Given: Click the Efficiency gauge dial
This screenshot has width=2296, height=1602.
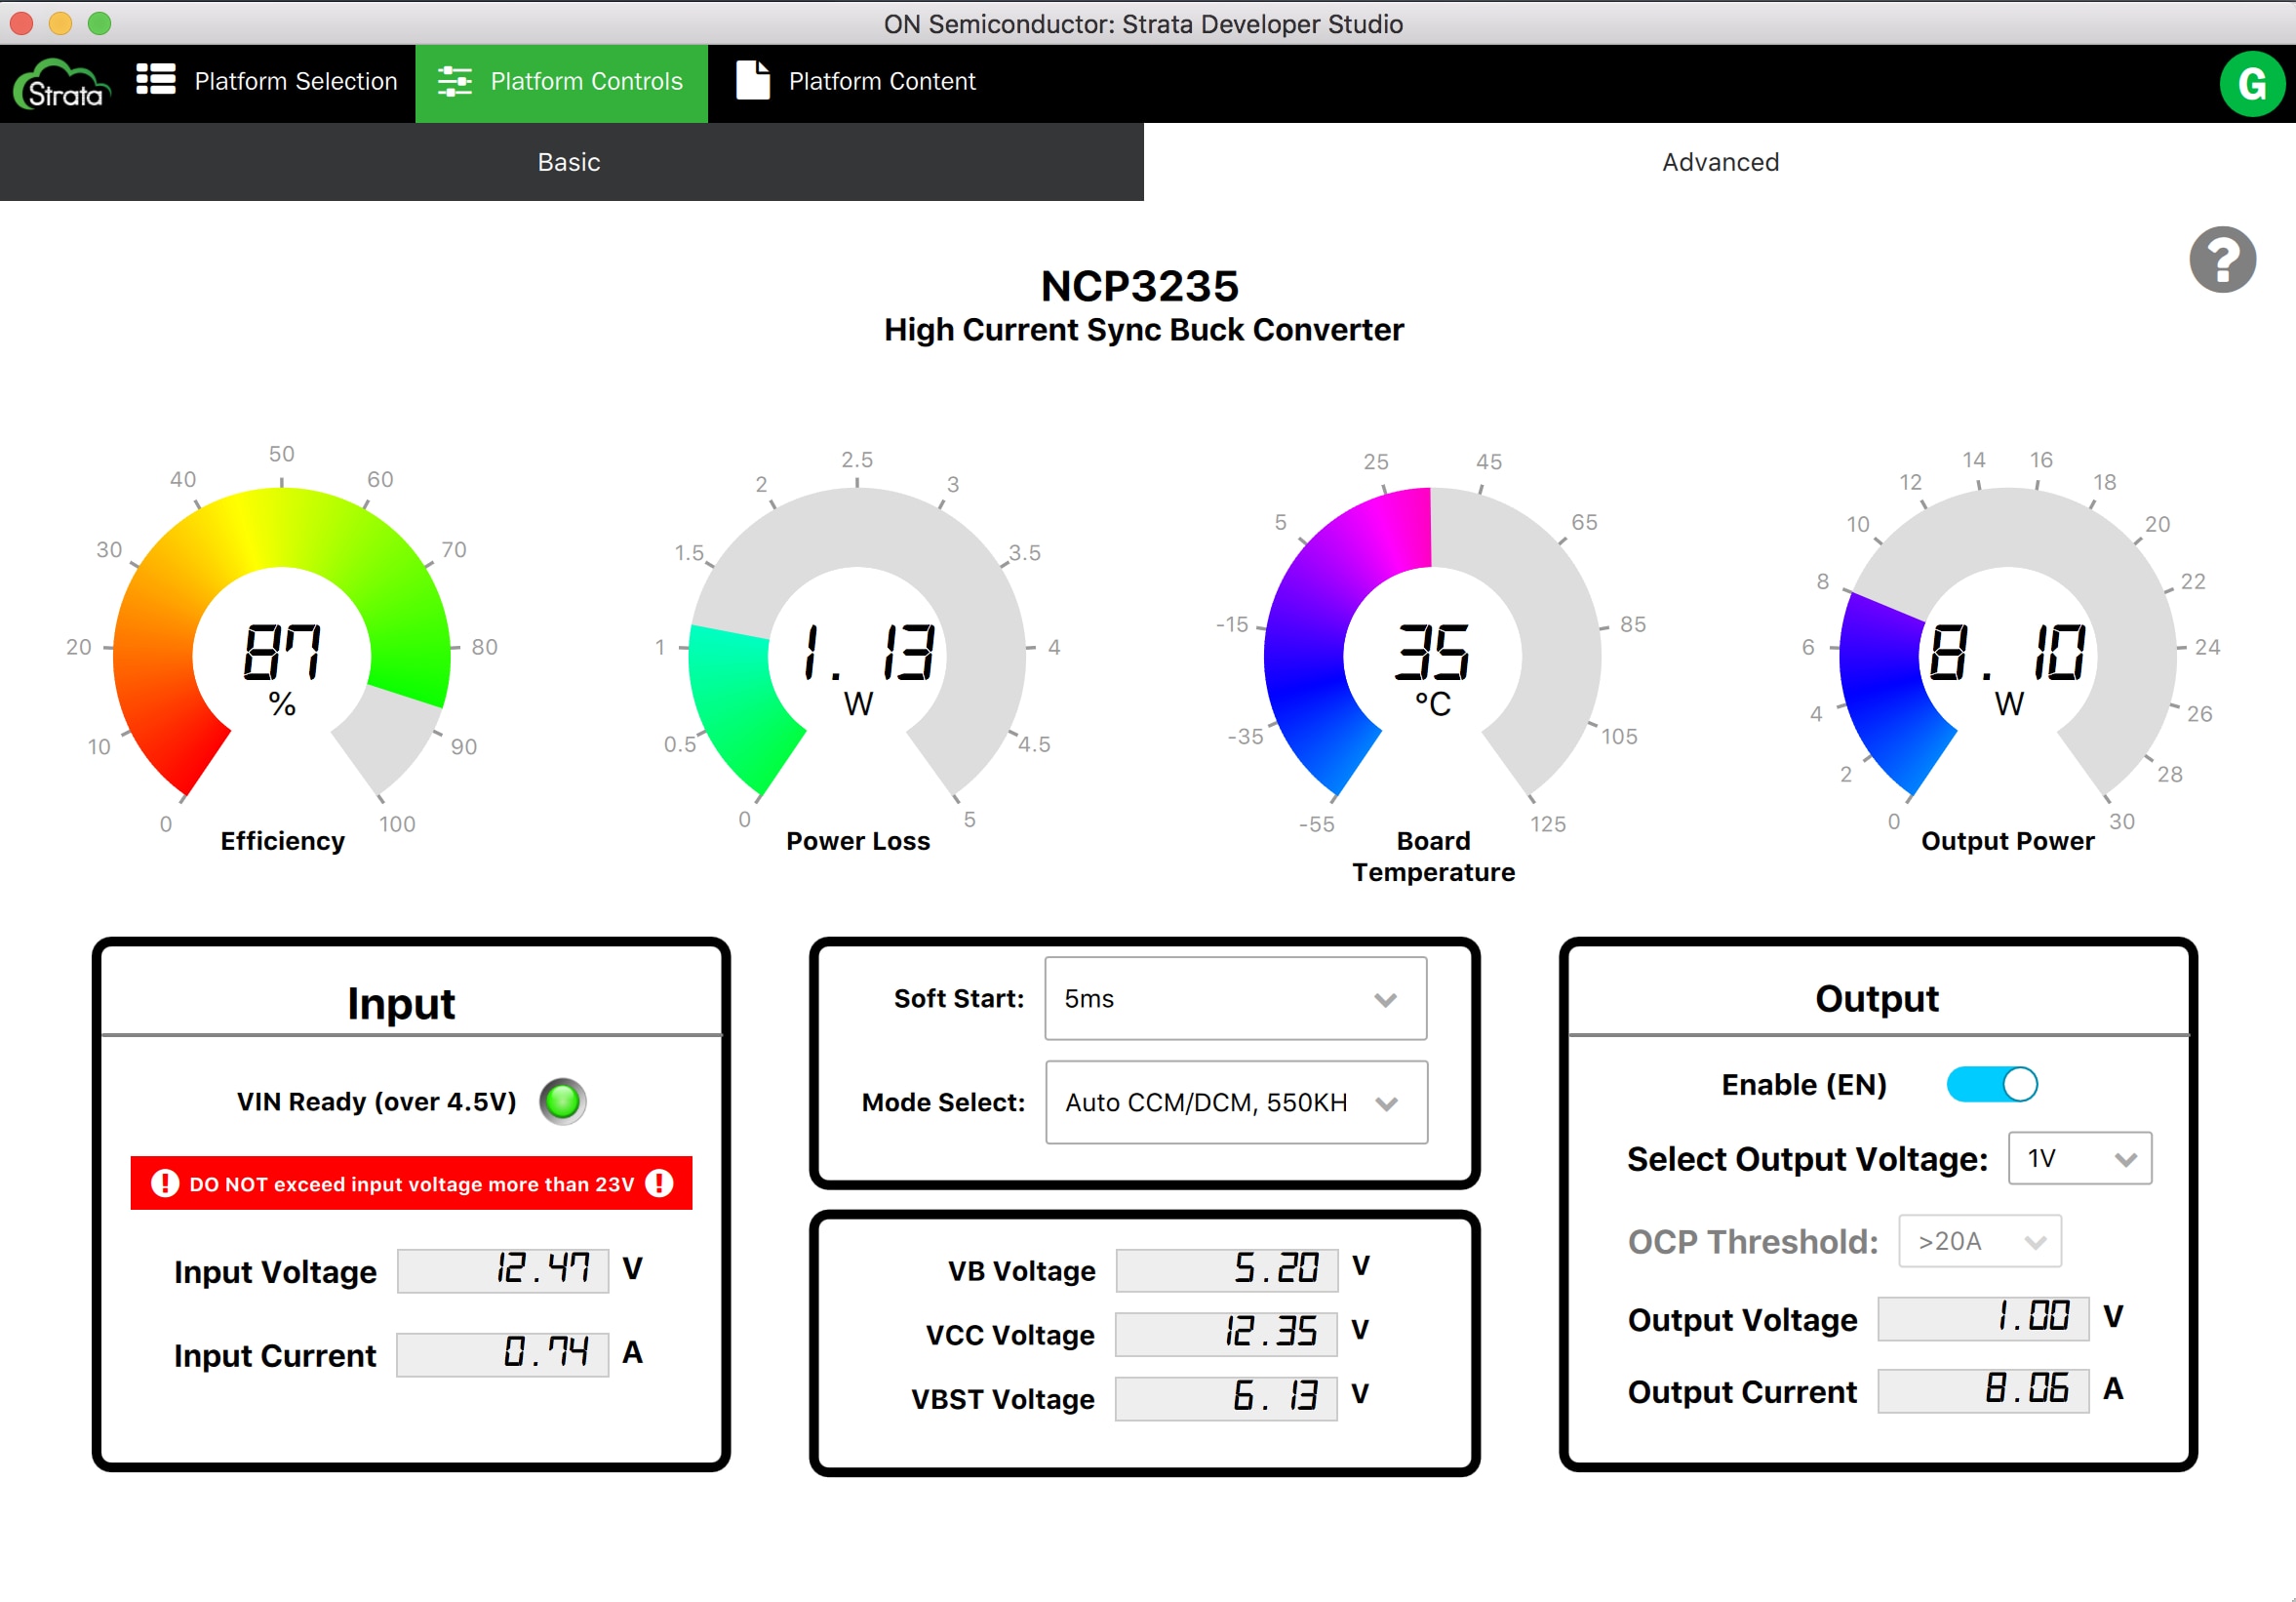Looking at the screenshot, I should [x=282, y=650].
